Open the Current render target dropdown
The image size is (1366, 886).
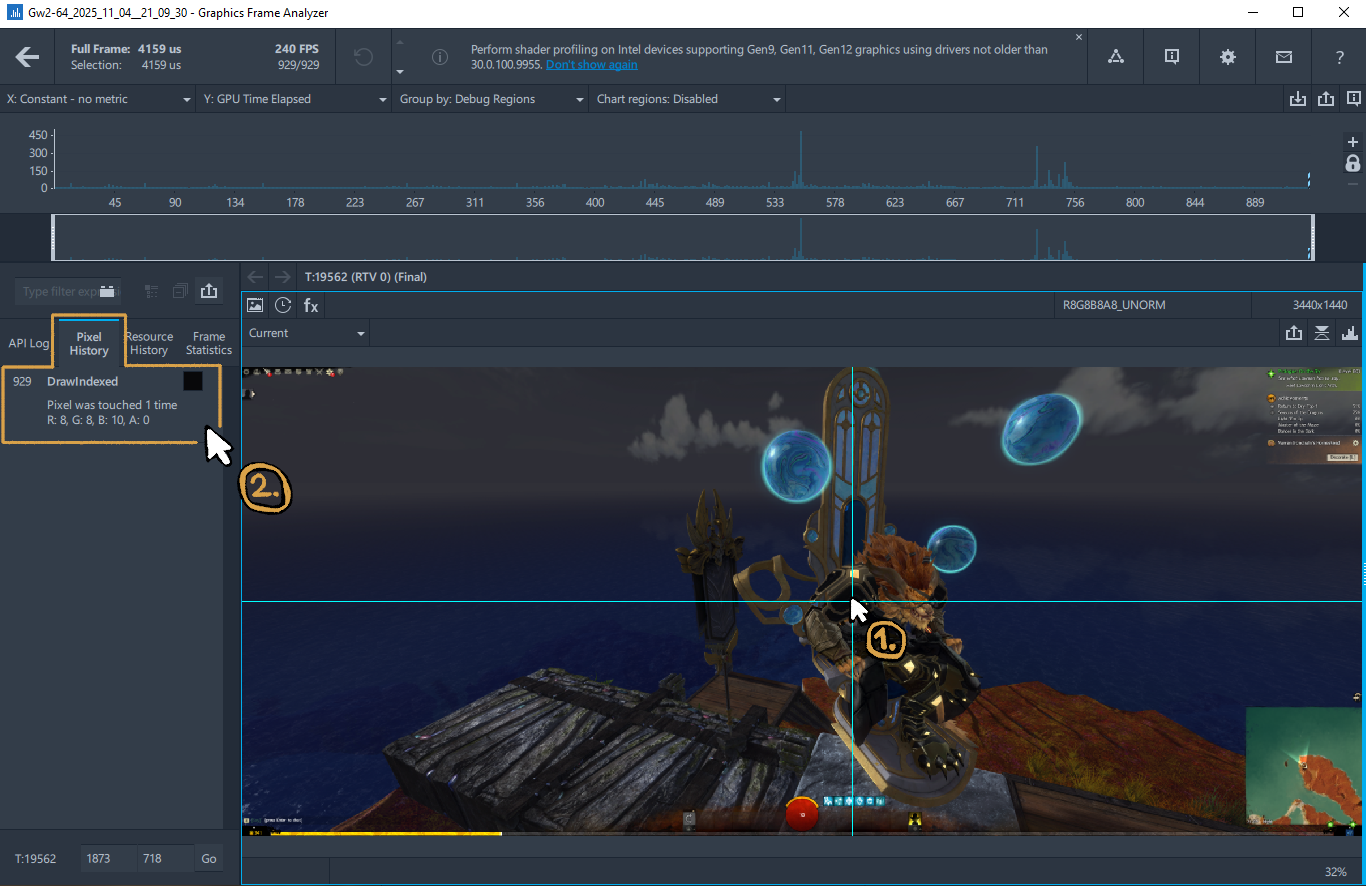click(x=306, y=333)
